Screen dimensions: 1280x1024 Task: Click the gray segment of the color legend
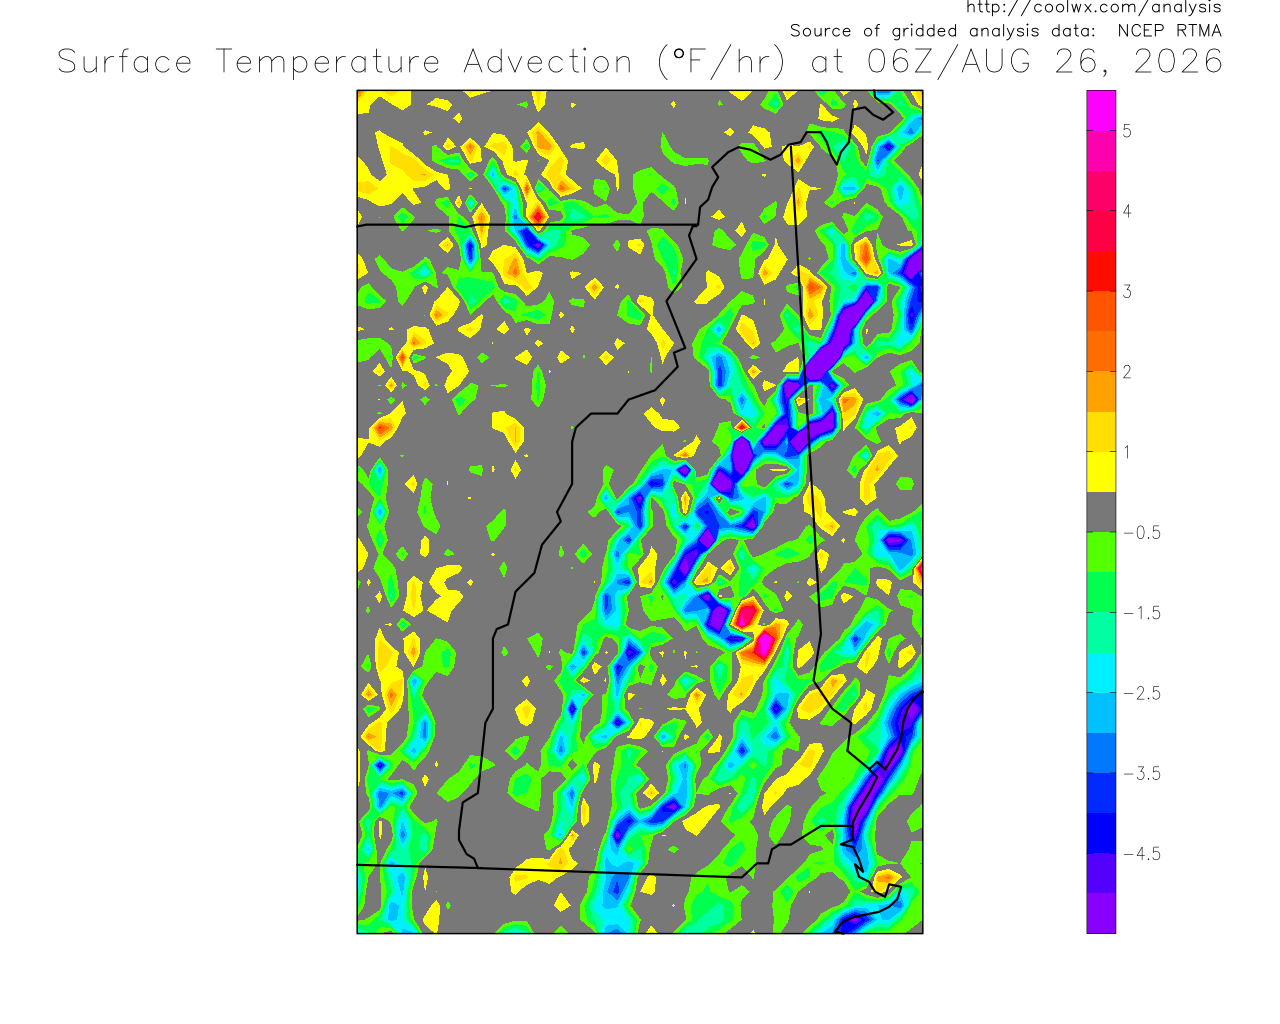click(x=1101, y=512)
